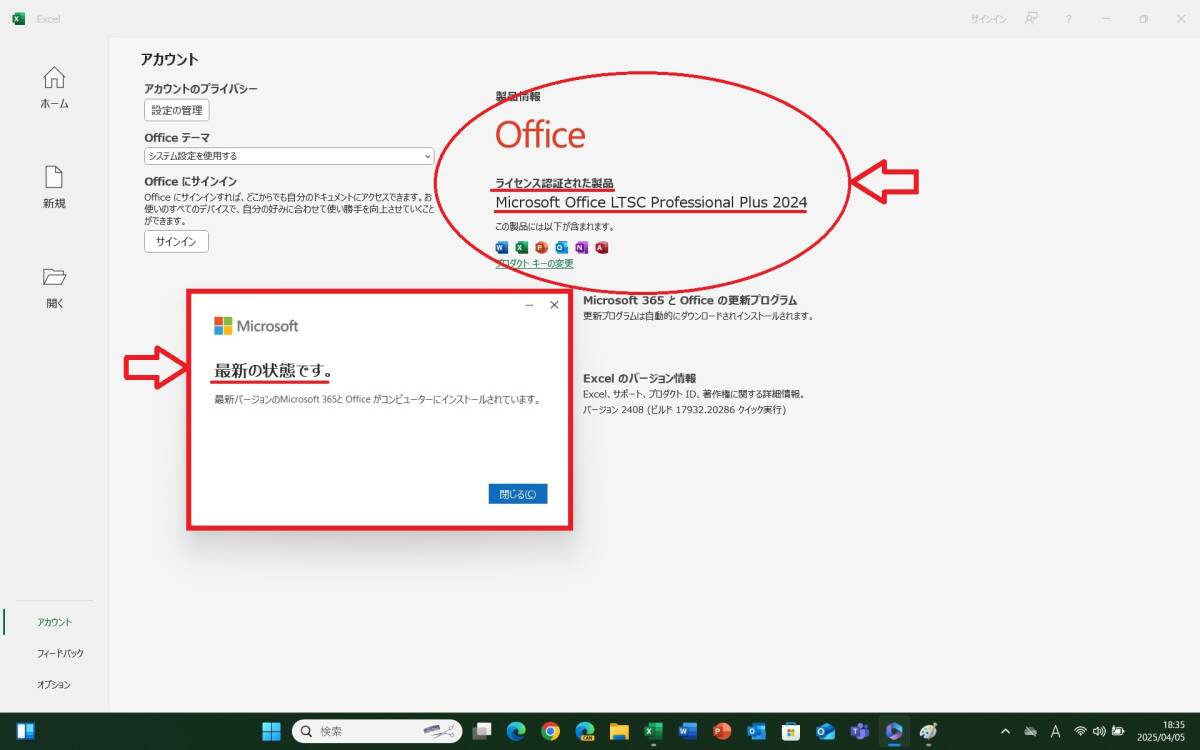Click the Excel icon in the window title bar
Screen dimensions: 1200x750
point(18,19)
